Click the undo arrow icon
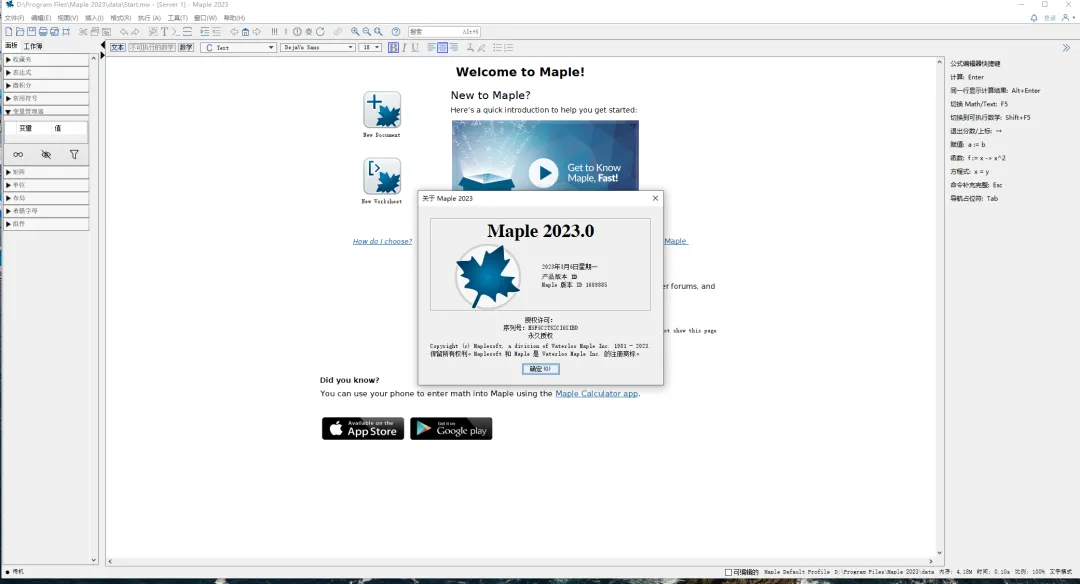The image size is (1080, 584). [124, 32]
